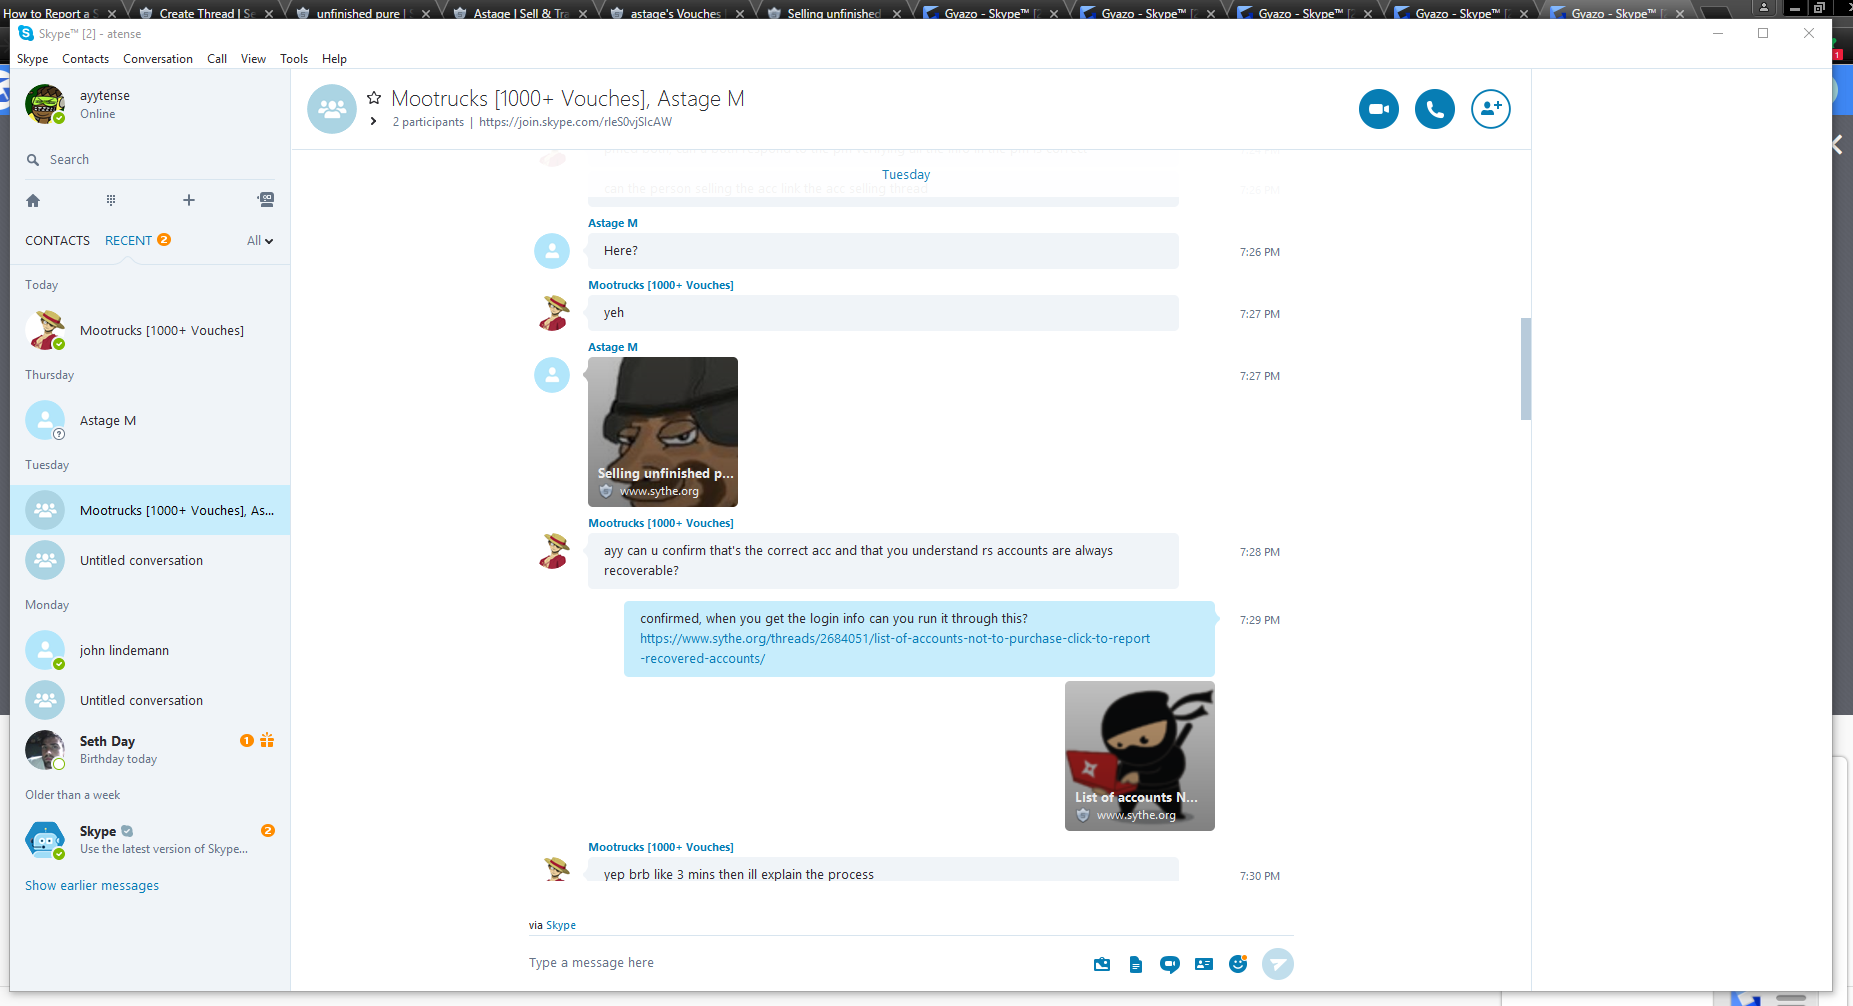This screenshot has height=1006, width=1853.
Task: Click the ayytense Online status text
Action: [98, 114]
